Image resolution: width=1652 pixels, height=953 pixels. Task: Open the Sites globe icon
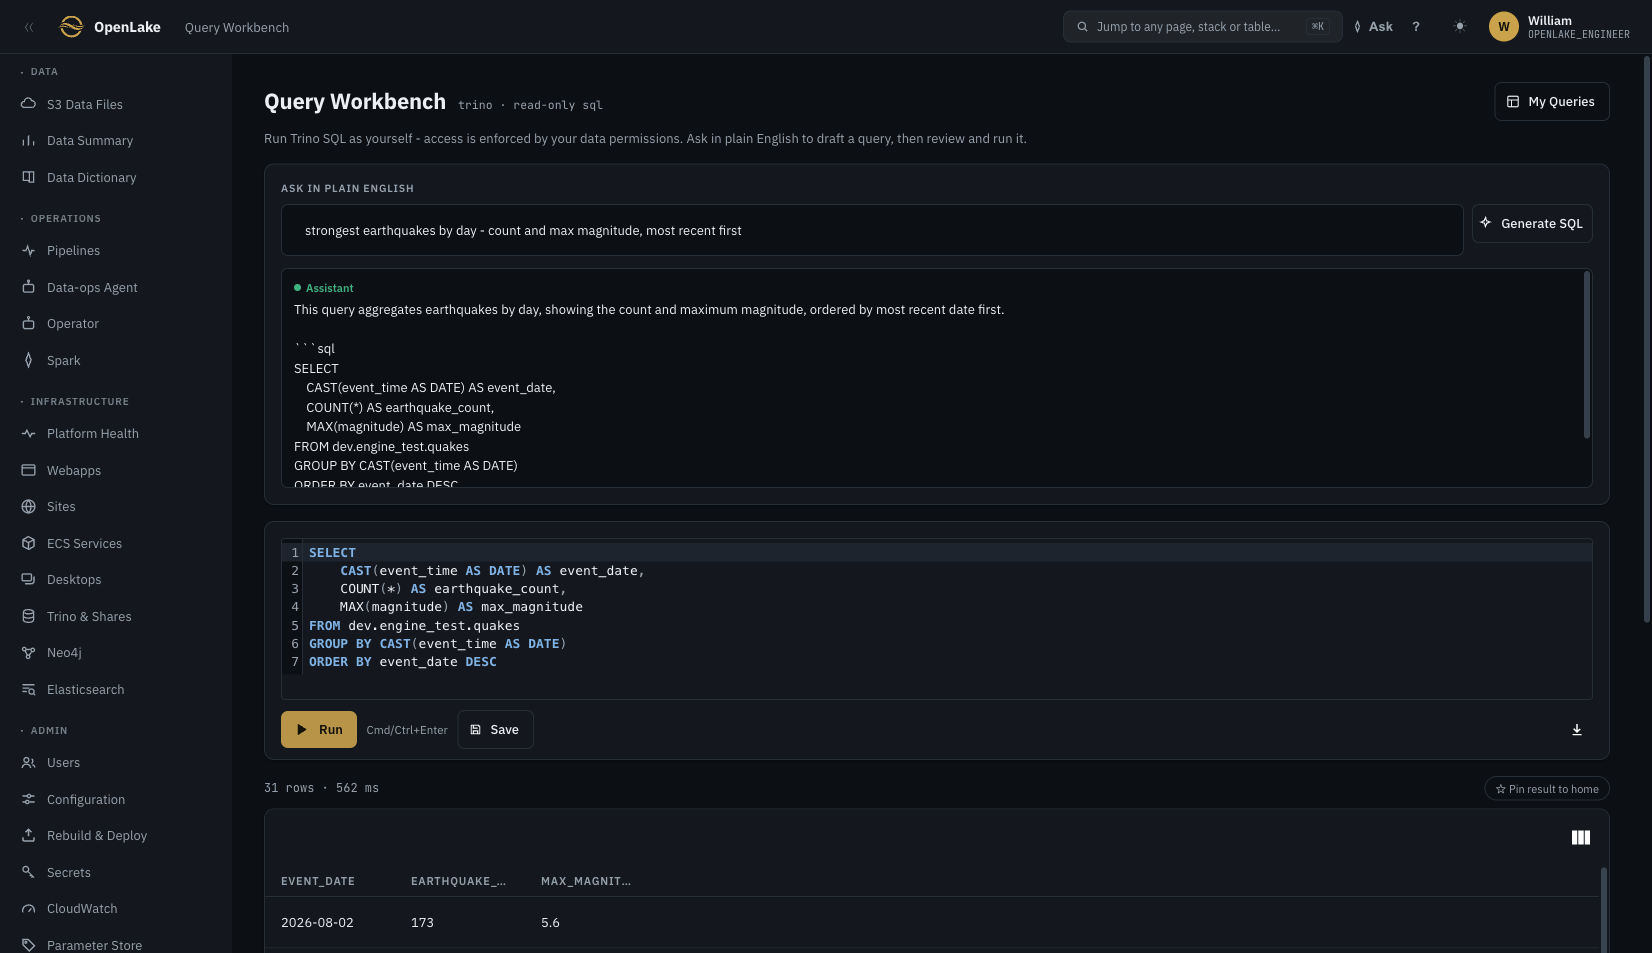[x=28, y=507]
